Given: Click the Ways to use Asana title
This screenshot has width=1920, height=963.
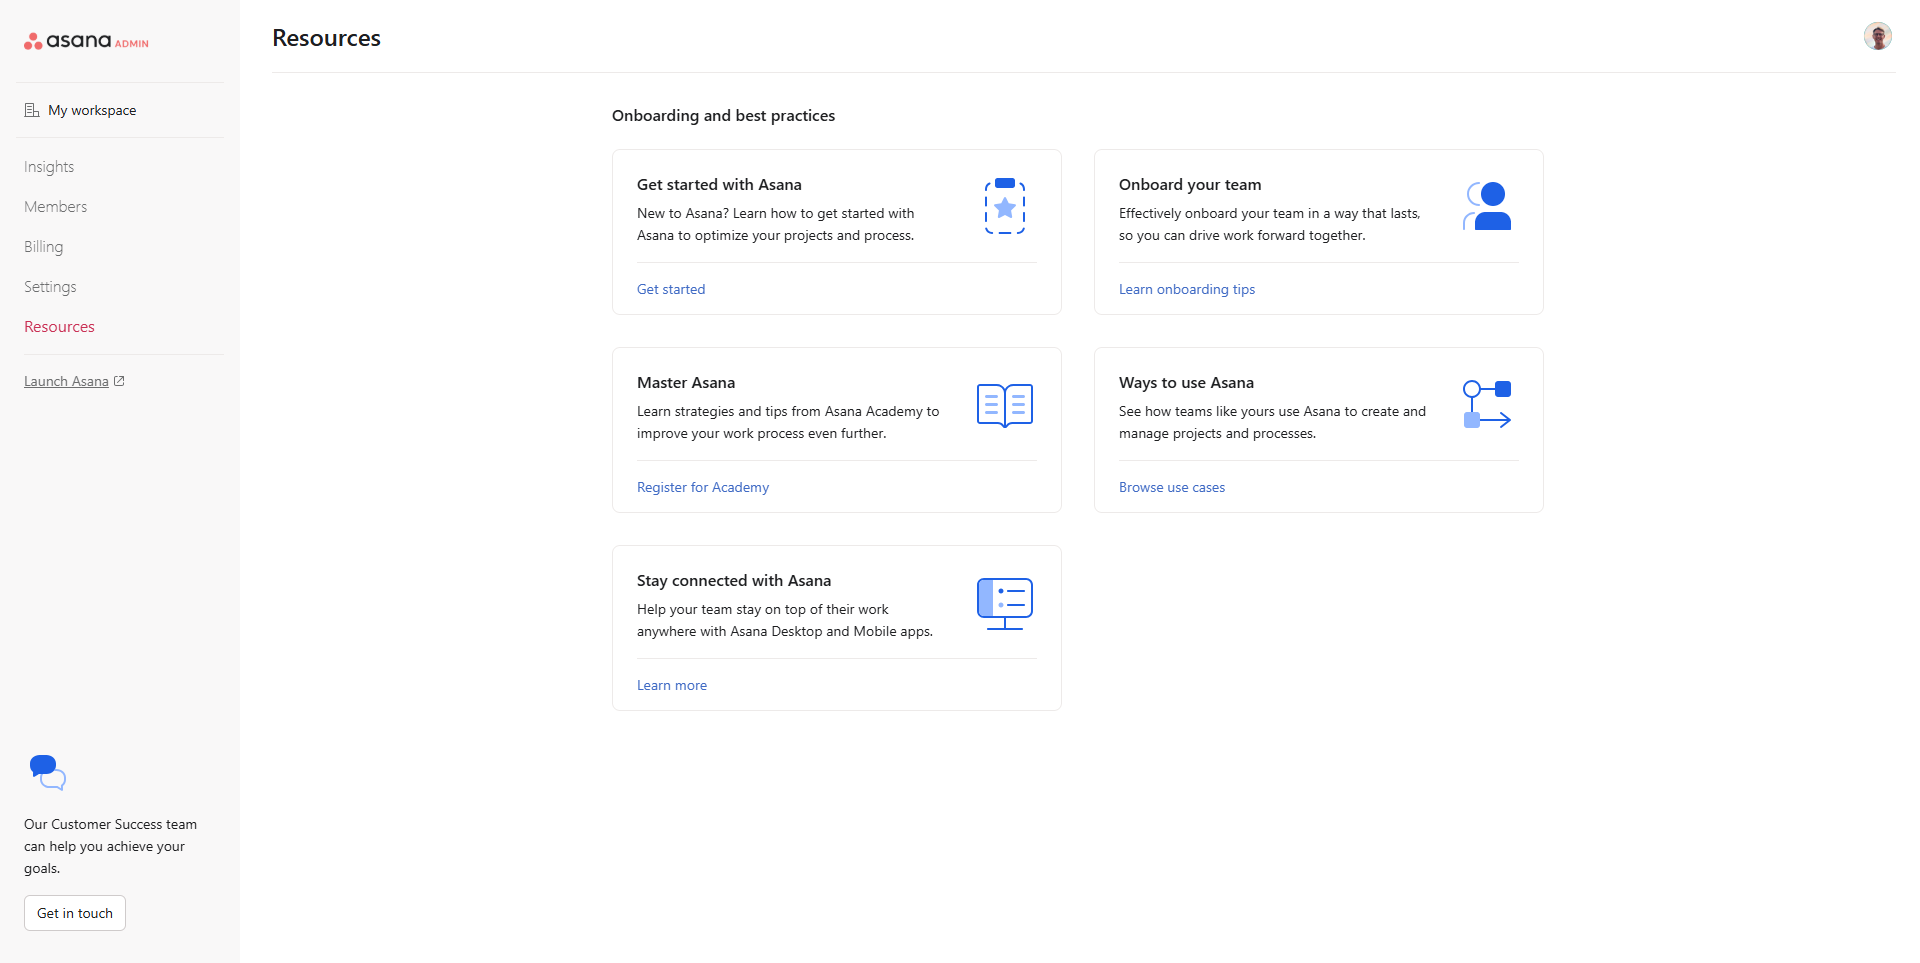Looking at the screenshot, I should pos(1186,383).
